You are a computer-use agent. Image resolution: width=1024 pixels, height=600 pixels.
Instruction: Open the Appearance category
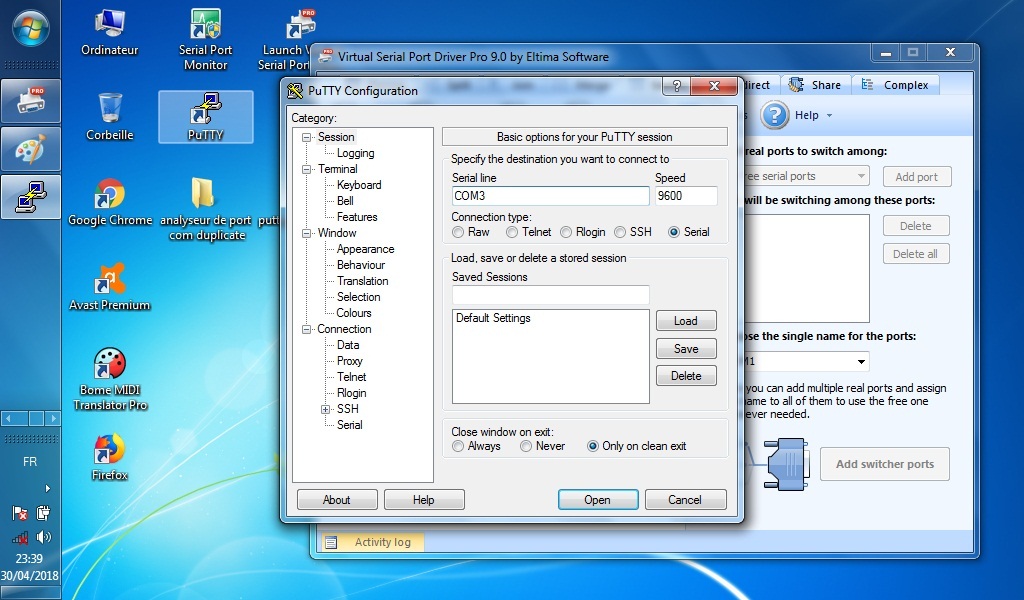point(366,249)
